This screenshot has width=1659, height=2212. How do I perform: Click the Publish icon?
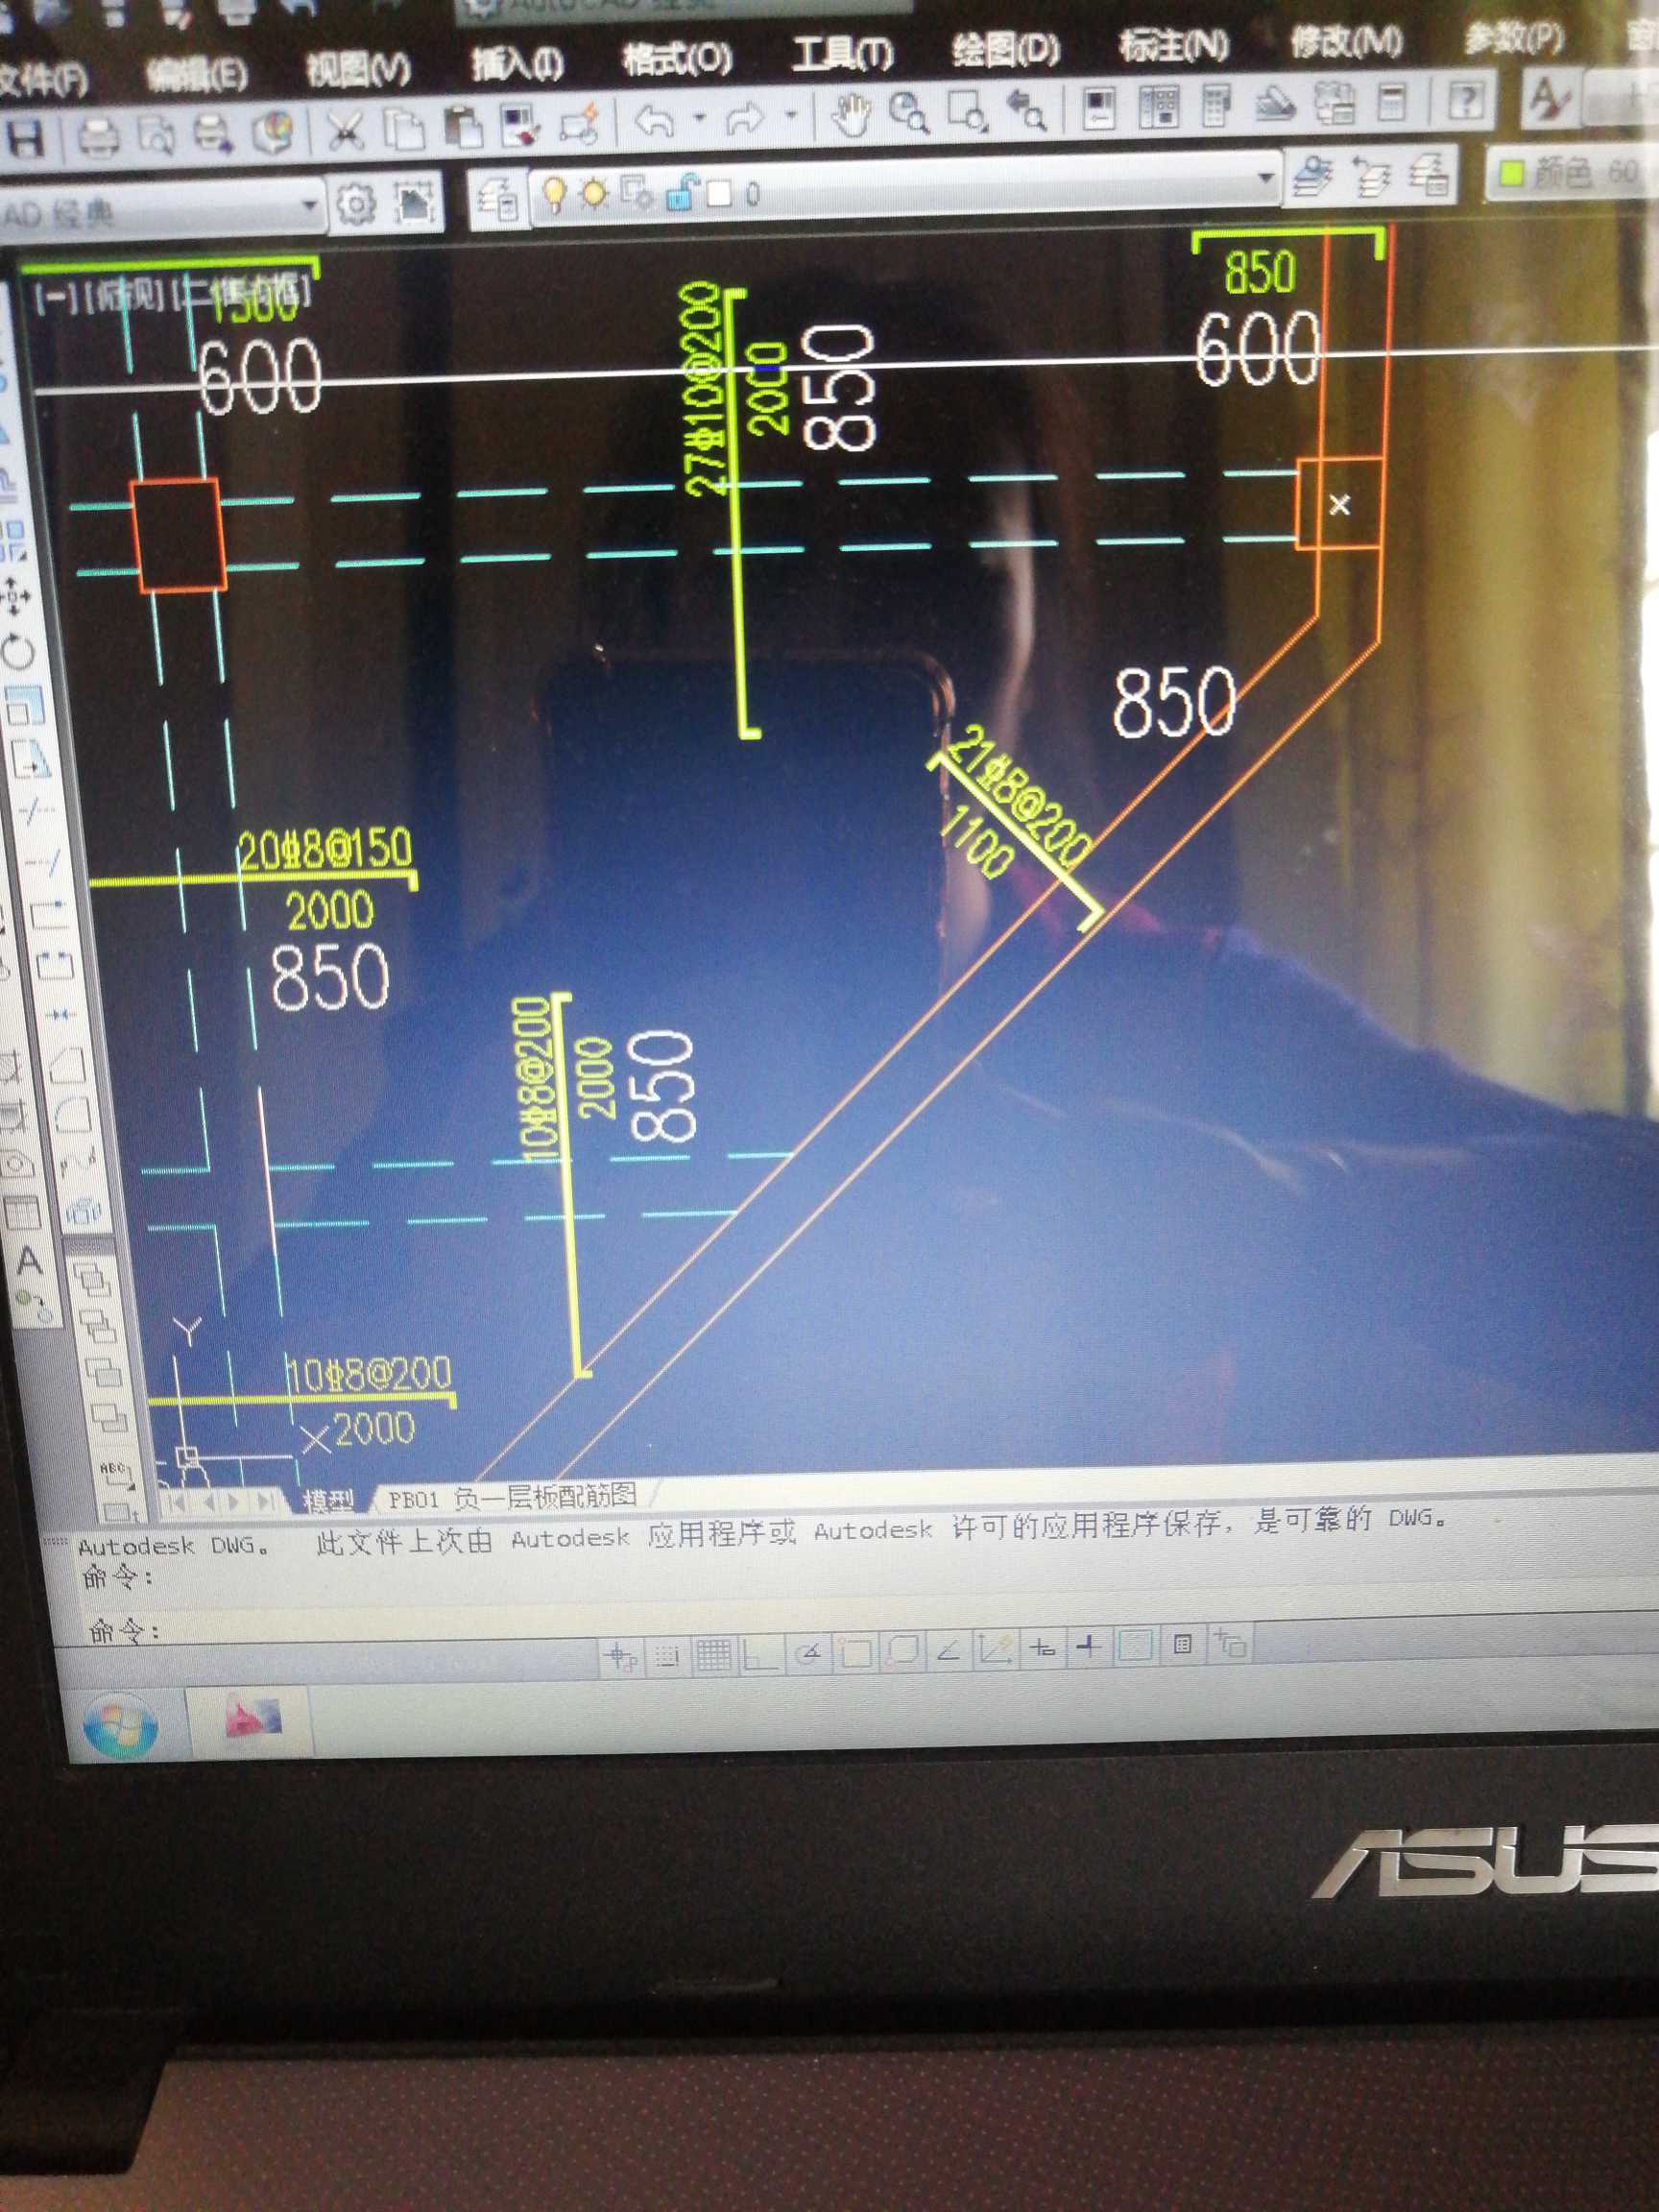tap(213, 135)
